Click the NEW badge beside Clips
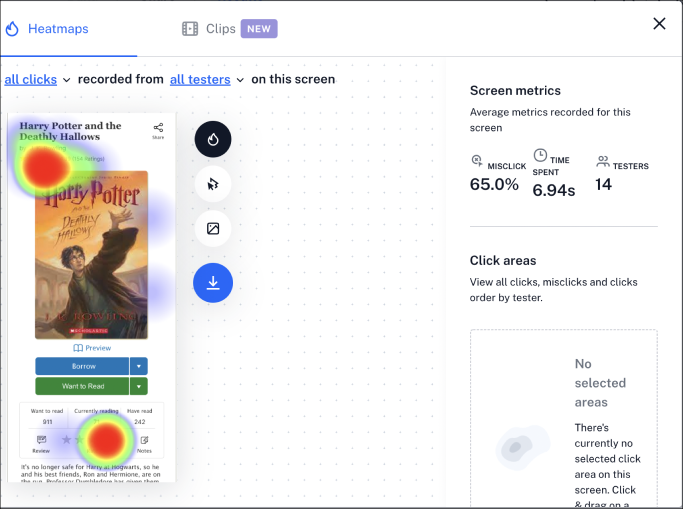 pyautogui.click(x=259, y=29)
